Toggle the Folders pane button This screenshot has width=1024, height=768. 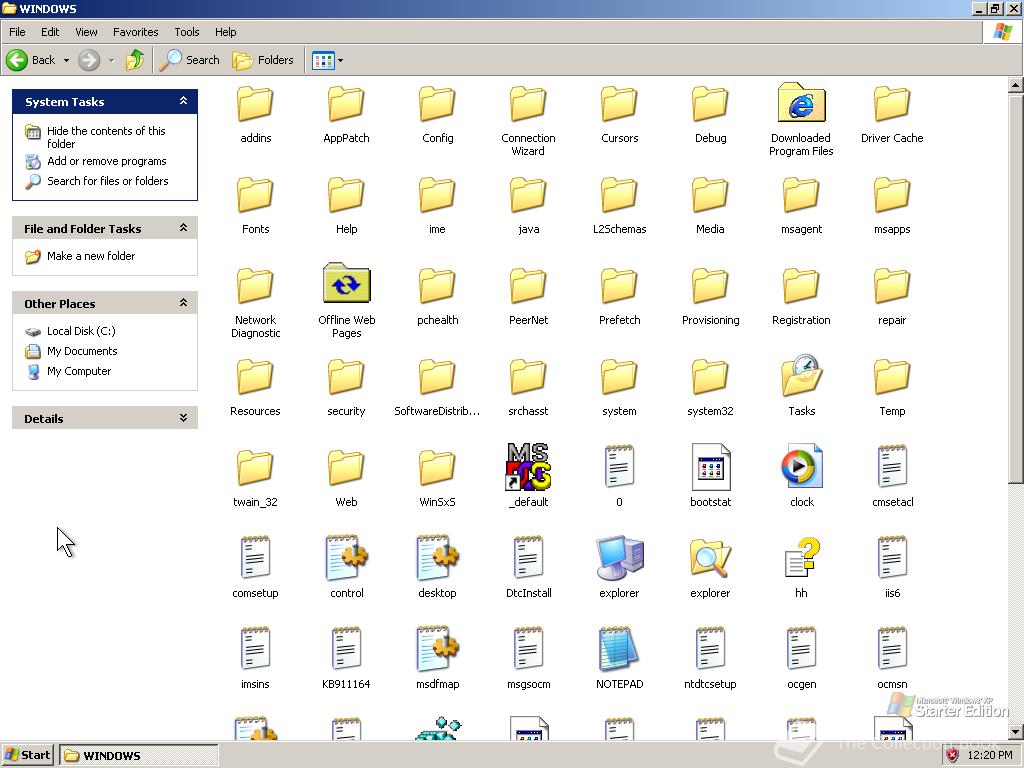coord(263,60)
